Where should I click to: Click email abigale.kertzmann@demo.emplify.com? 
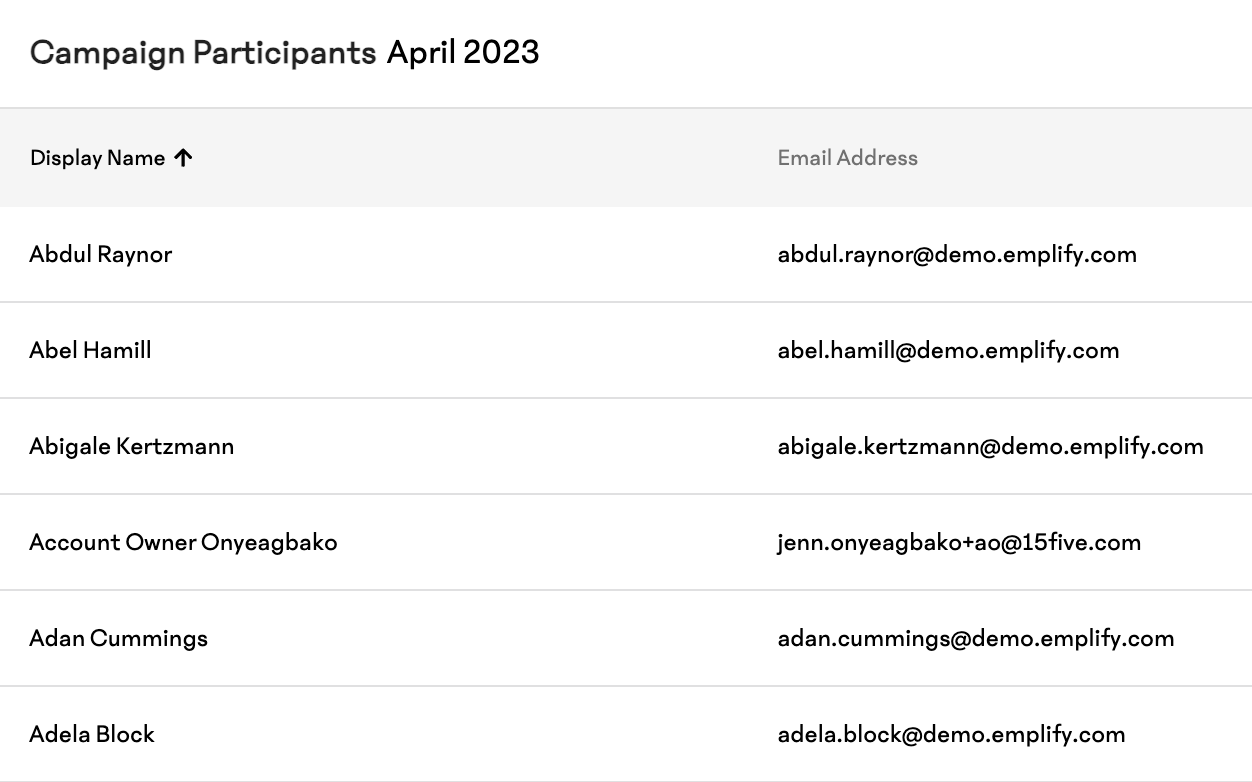click(991, 446)
